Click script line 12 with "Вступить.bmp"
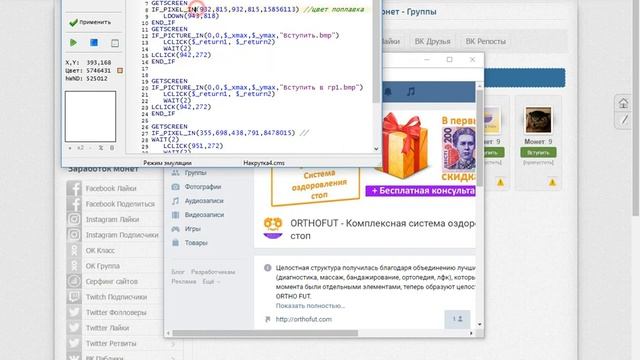 pyautogui.click(x=245, y=36)
